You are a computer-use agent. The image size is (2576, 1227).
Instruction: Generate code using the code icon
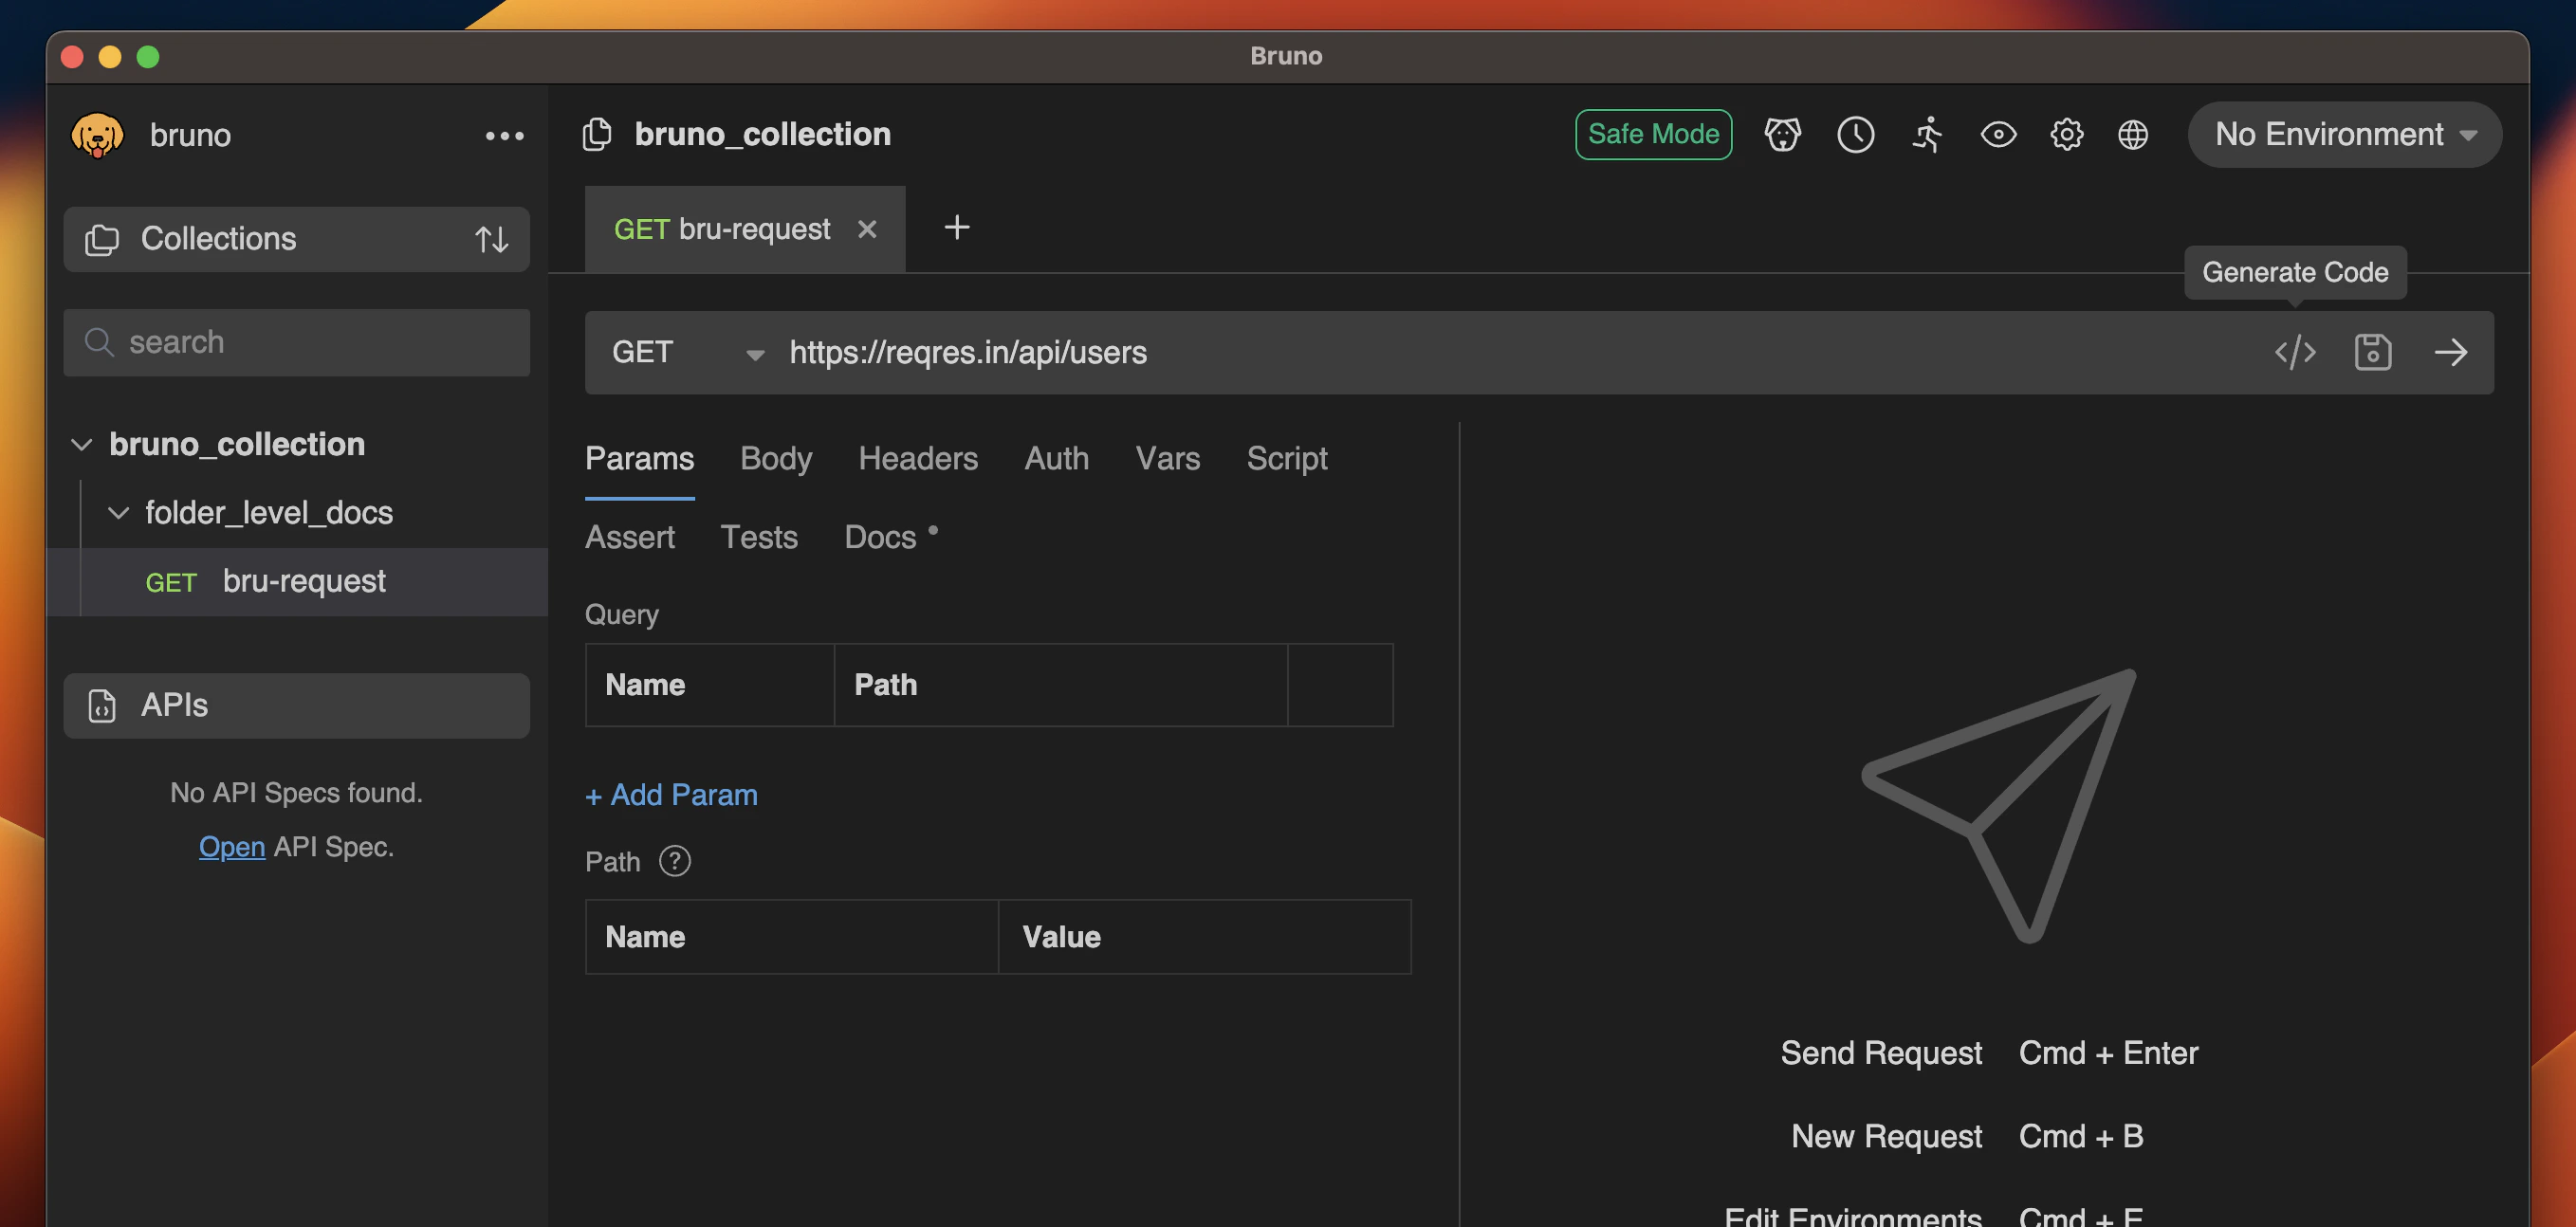pos(2294,352)
